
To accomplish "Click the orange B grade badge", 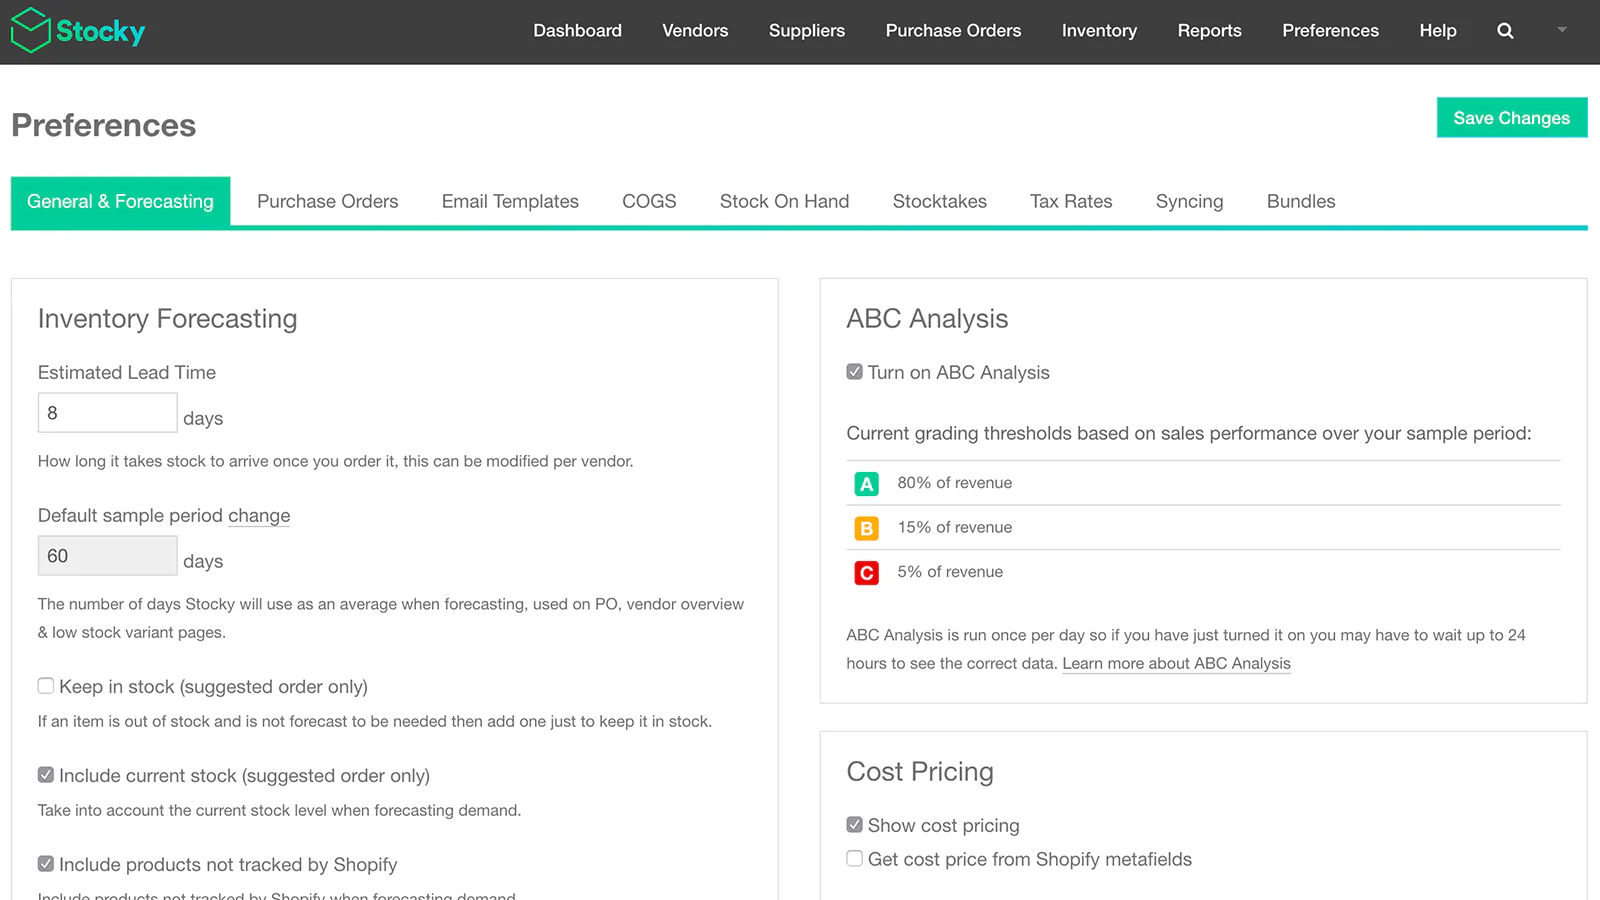I will click(x=866, y=528).
